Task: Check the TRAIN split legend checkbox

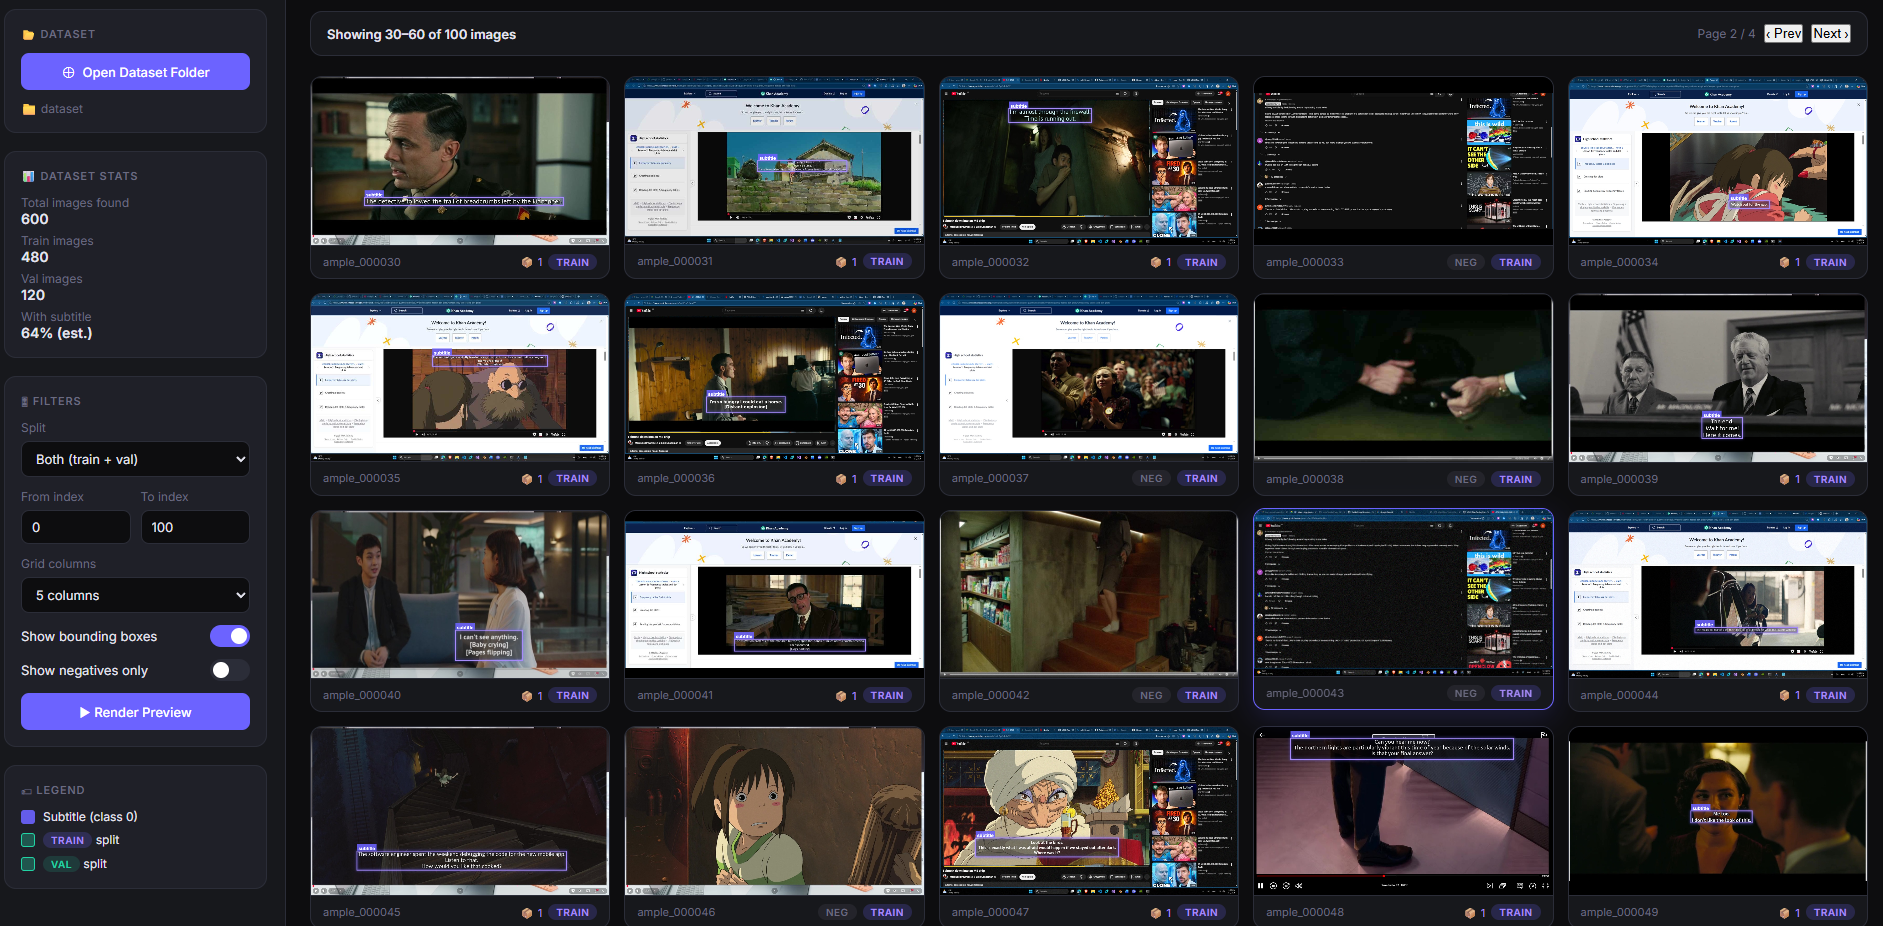Action: tap(28, 840)
